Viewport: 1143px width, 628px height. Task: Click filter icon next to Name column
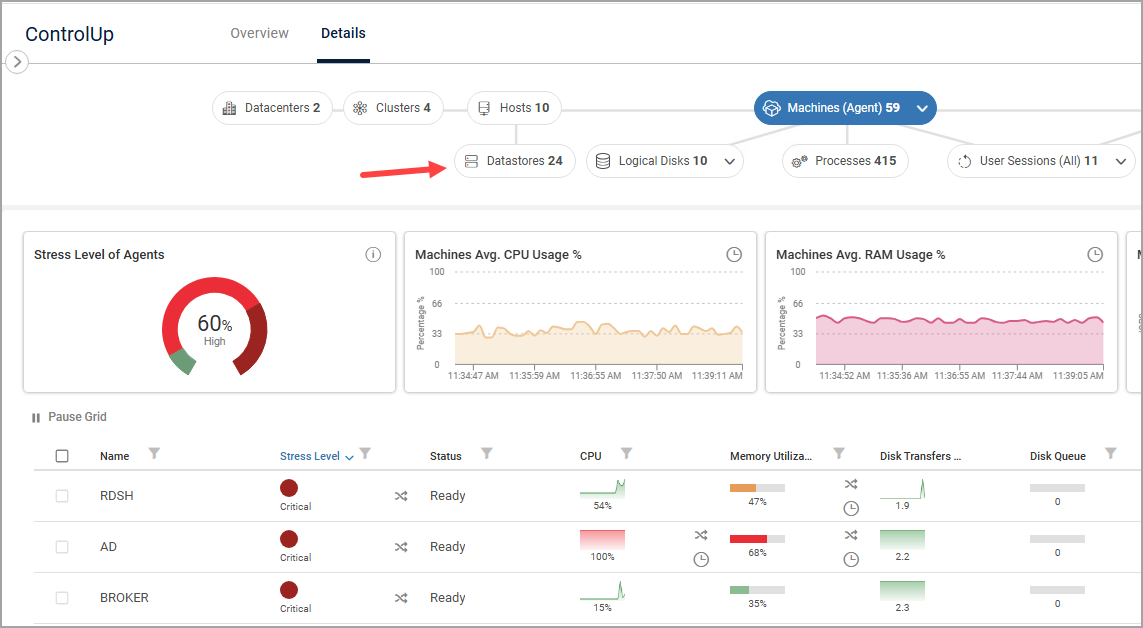click(x=154, y=454)
